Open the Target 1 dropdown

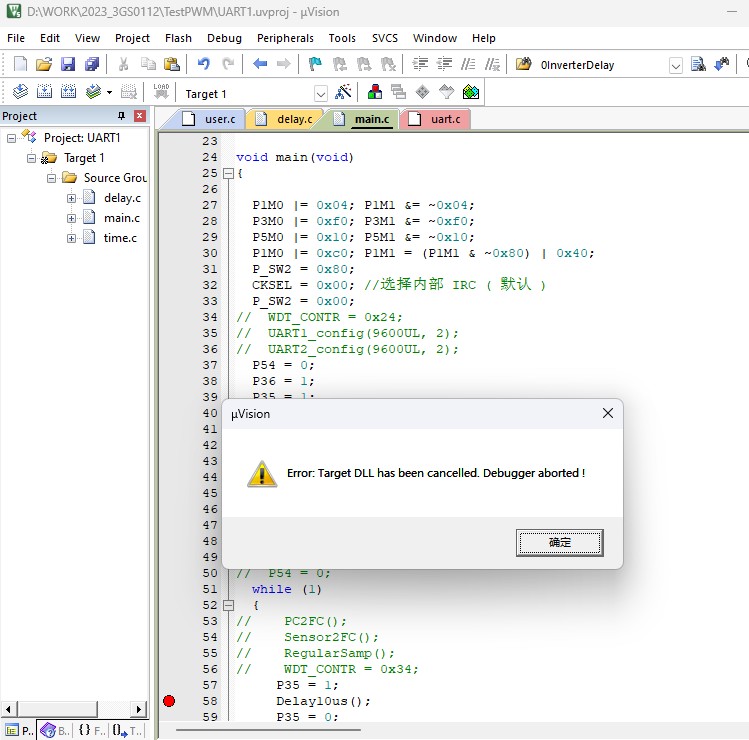pyautogui.click(x=321, y=94)
